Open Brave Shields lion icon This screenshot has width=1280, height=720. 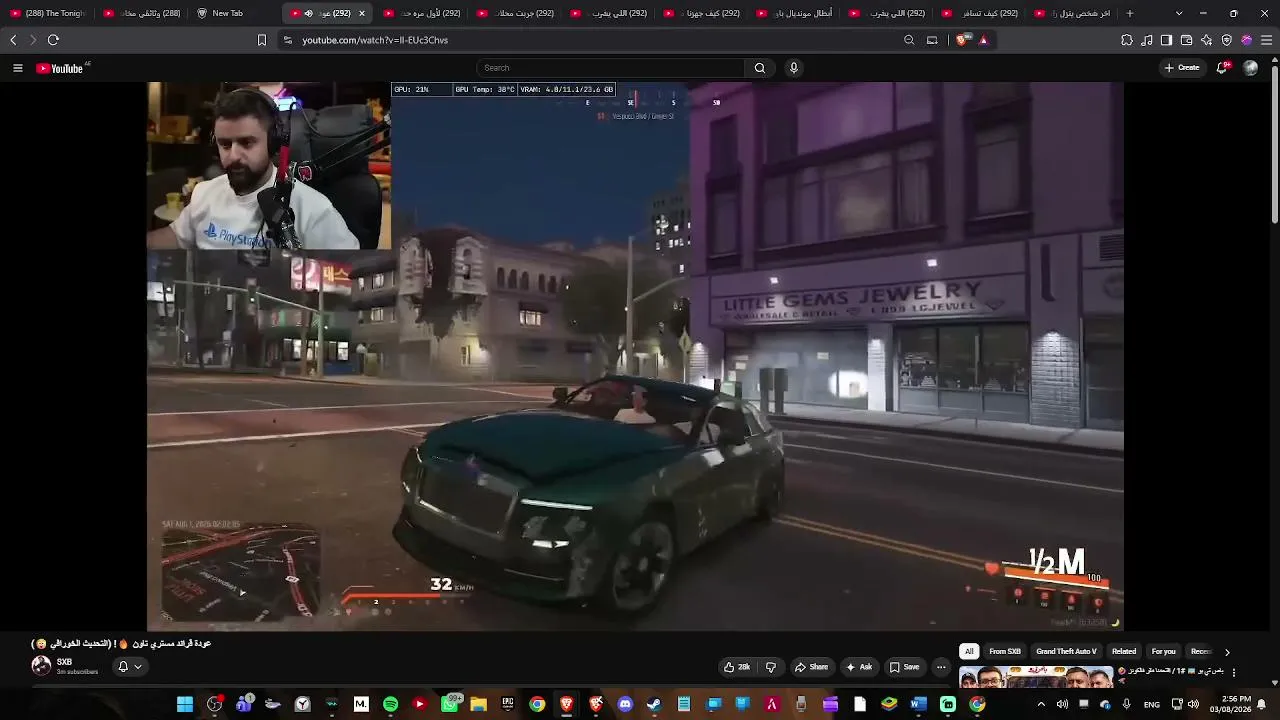[x=962, y=40]
